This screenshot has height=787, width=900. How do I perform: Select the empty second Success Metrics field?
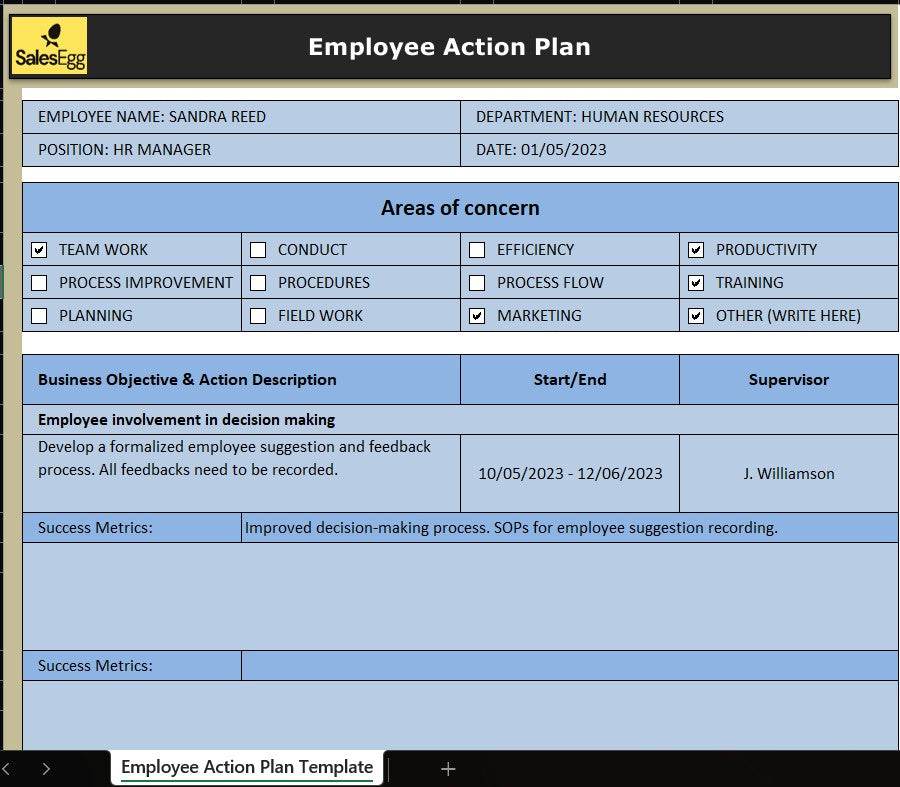569,666
